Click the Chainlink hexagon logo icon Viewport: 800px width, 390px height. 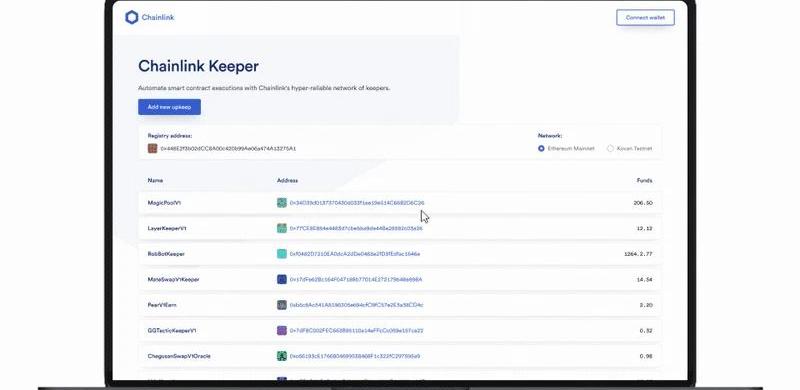(132, 17)
